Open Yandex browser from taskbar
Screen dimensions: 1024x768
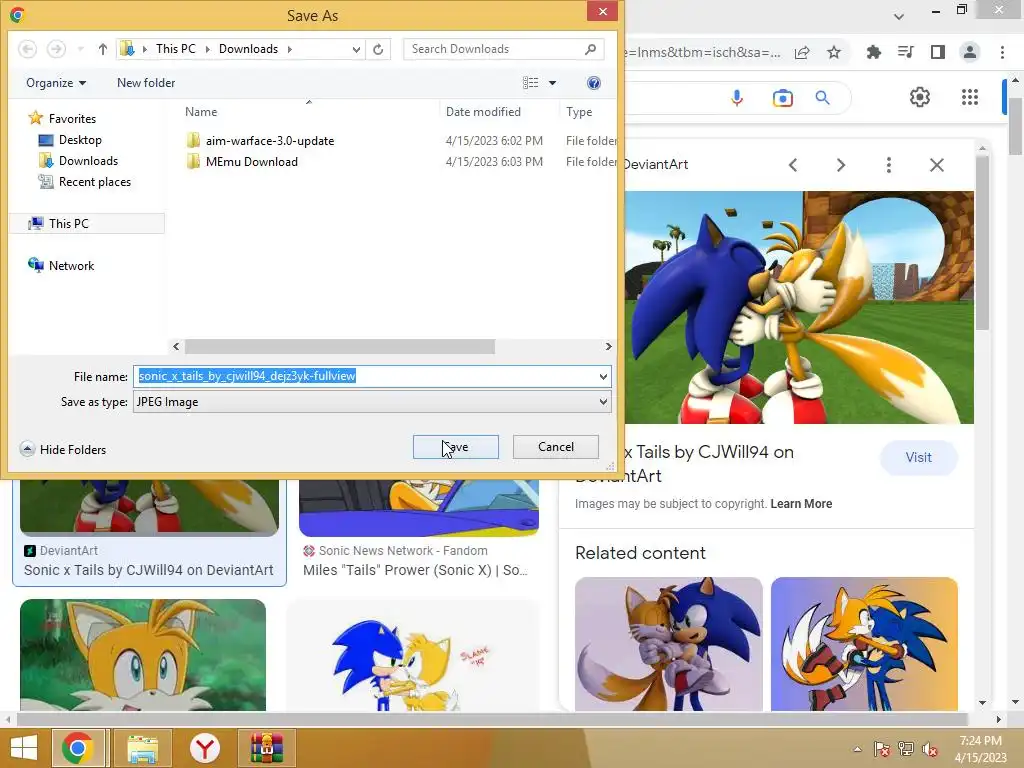(x=204, y=748)
